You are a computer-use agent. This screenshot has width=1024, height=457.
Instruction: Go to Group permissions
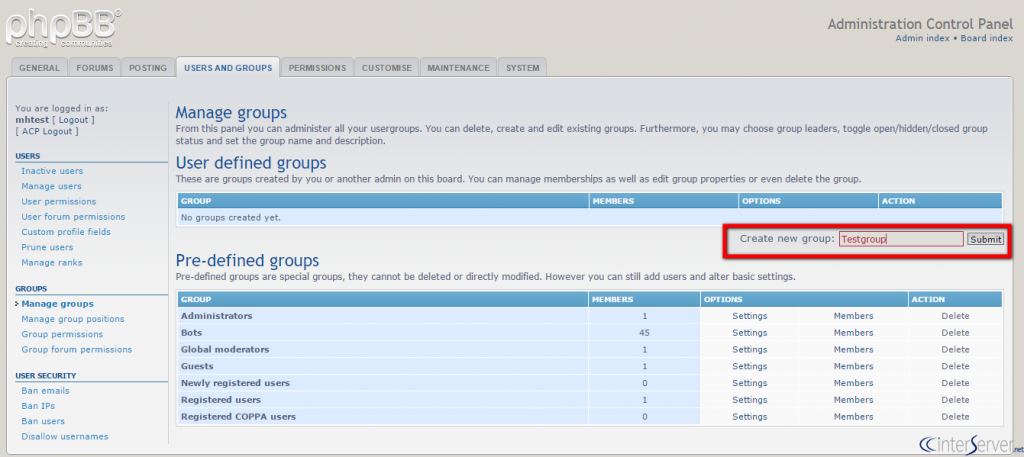pyautogui.click(x=62, y=334)
